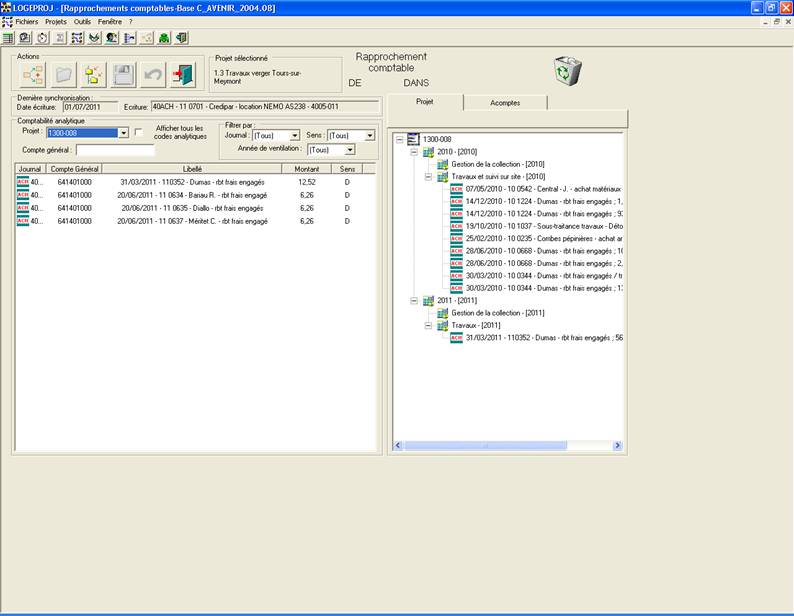Click the tree's horizontal scrollbar right arrow
This screenshot has height=616, width=794.
[x=617, y=445]
